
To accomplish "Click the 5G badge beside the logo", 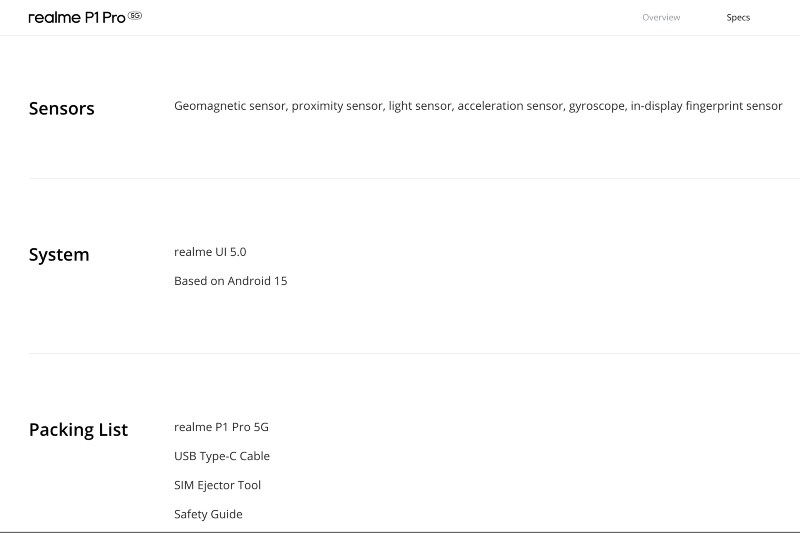I will click(135, 16).
